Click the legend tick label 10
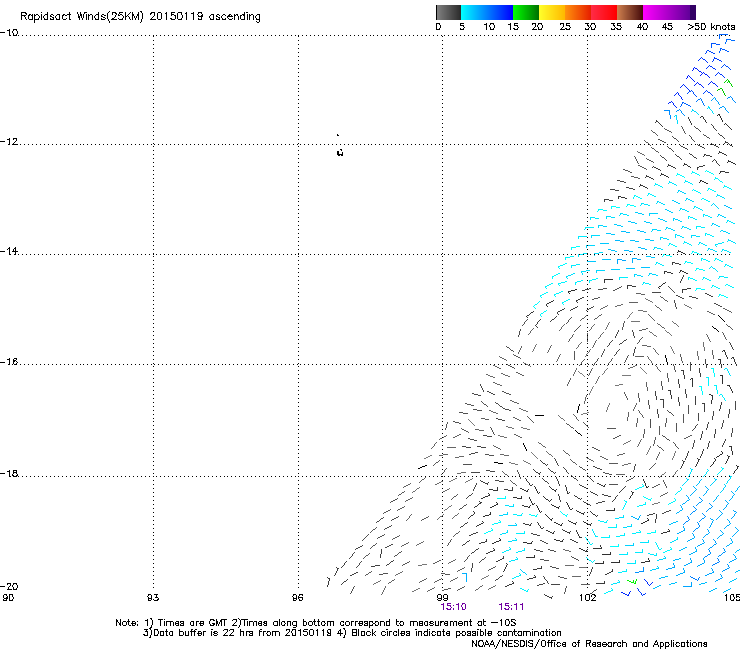The height and width of the screenshot is (650, 740). (x=489, y=27)
